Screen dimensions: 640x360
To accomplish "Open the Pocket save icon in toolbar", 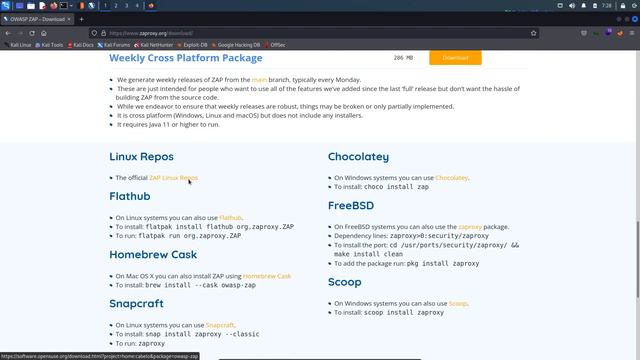I will 584,33.
